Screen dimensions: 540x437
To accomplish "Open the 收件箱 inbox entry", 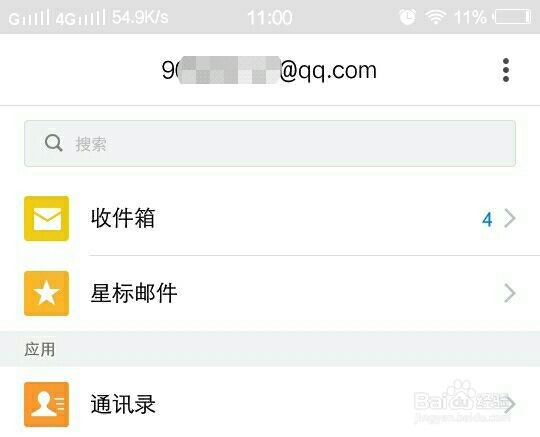I will pos(270,218).
